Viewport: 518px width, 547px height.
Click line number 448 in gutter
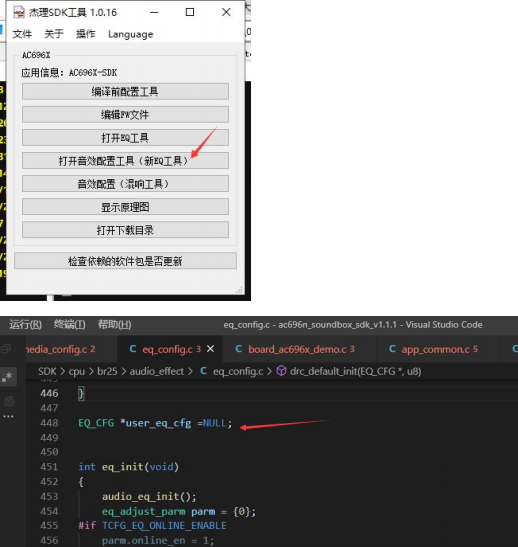pyautogui.click(x=49, y=423)
